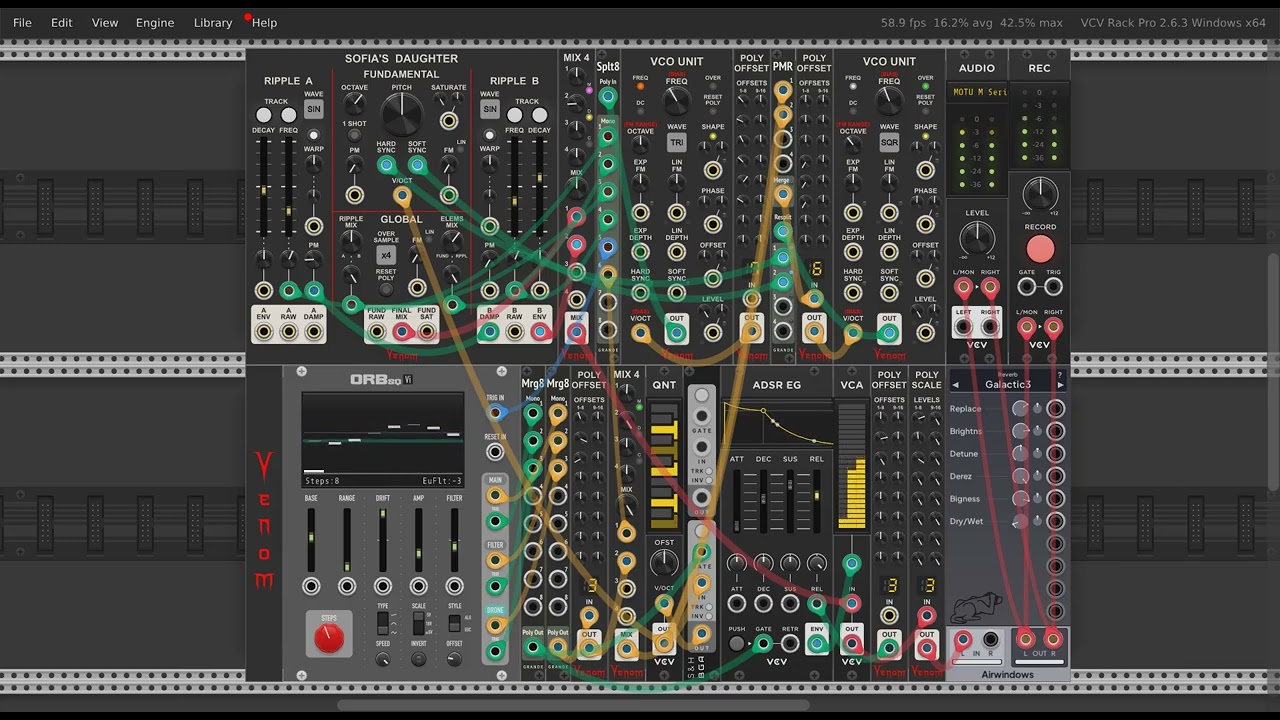The width and height of the screenshot is (1280, 720).
Task: Click the AUDIO LEVEL knob
Action: (x=977, y=238)
